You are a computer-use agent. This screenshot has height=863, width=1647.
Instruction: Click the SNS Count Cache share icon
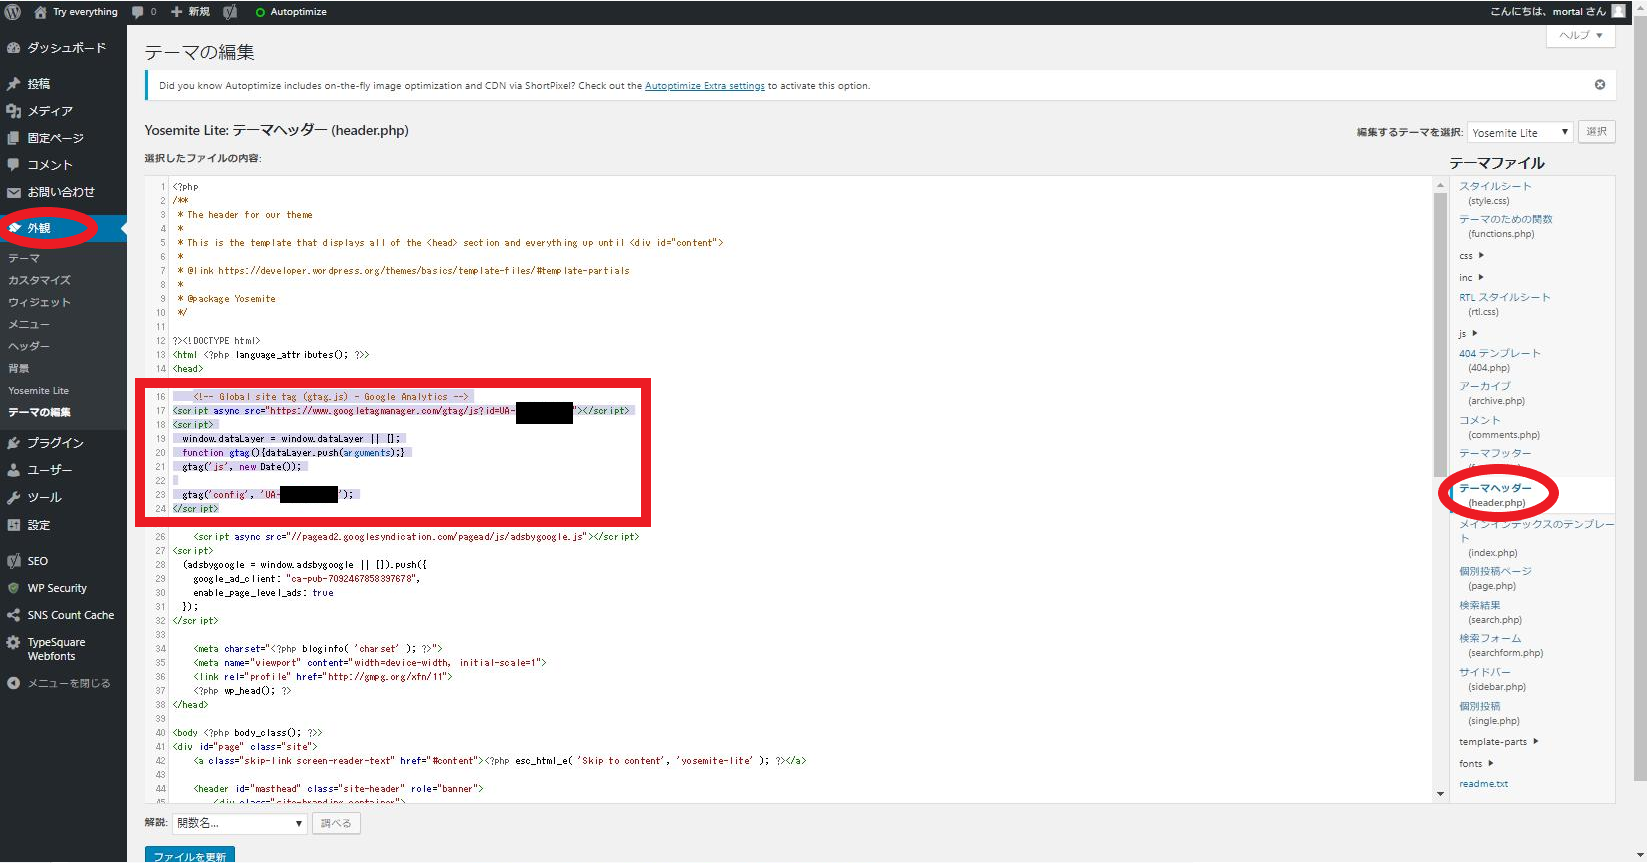coord(14,615)
